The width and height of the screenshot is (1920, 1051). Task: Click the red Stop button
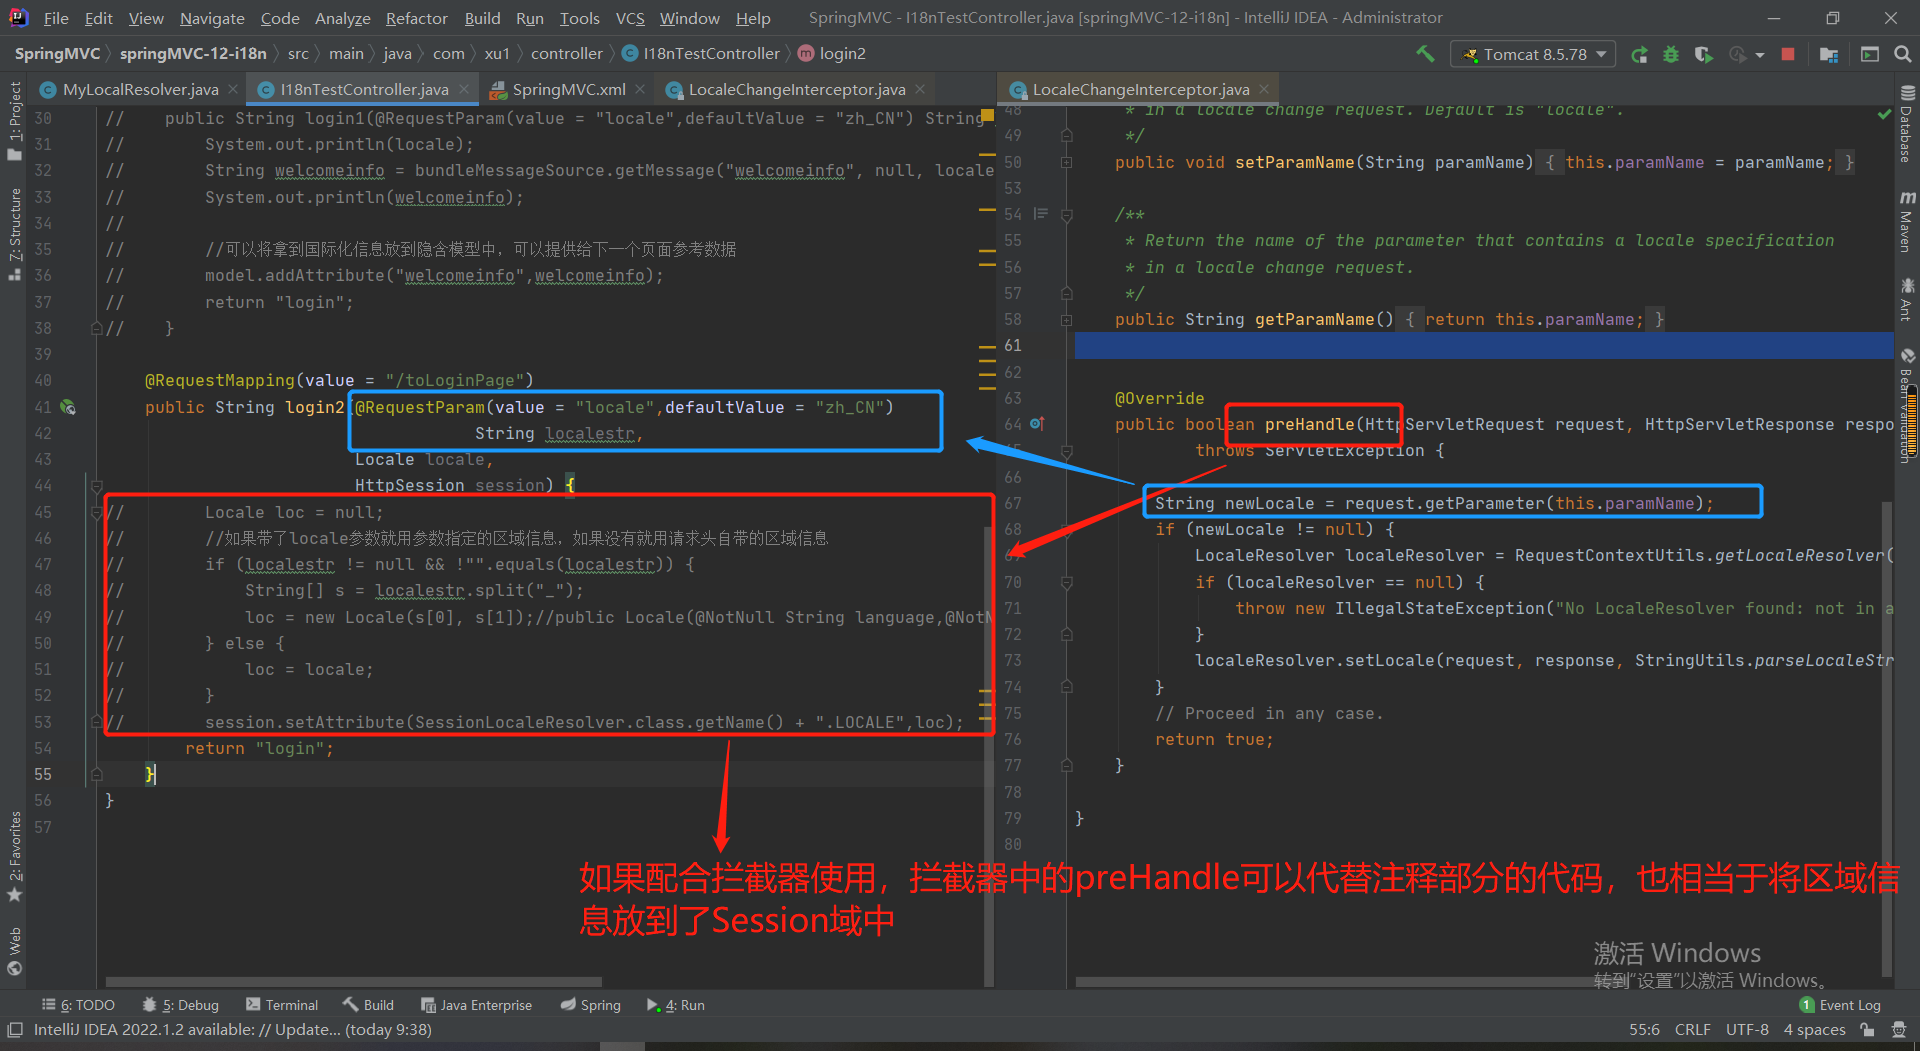[x=1788, y=54]
